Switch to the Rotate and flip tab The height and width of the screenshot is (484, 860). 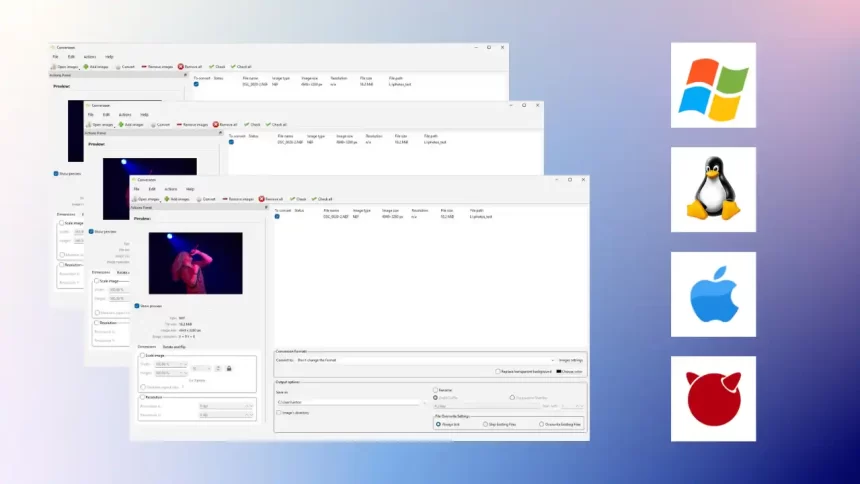176,346
